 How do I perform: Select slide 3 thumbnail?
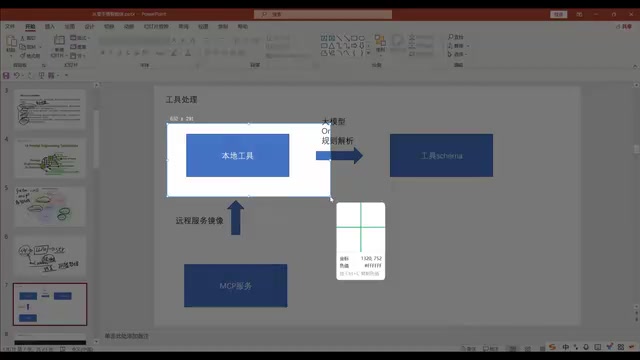50,109
